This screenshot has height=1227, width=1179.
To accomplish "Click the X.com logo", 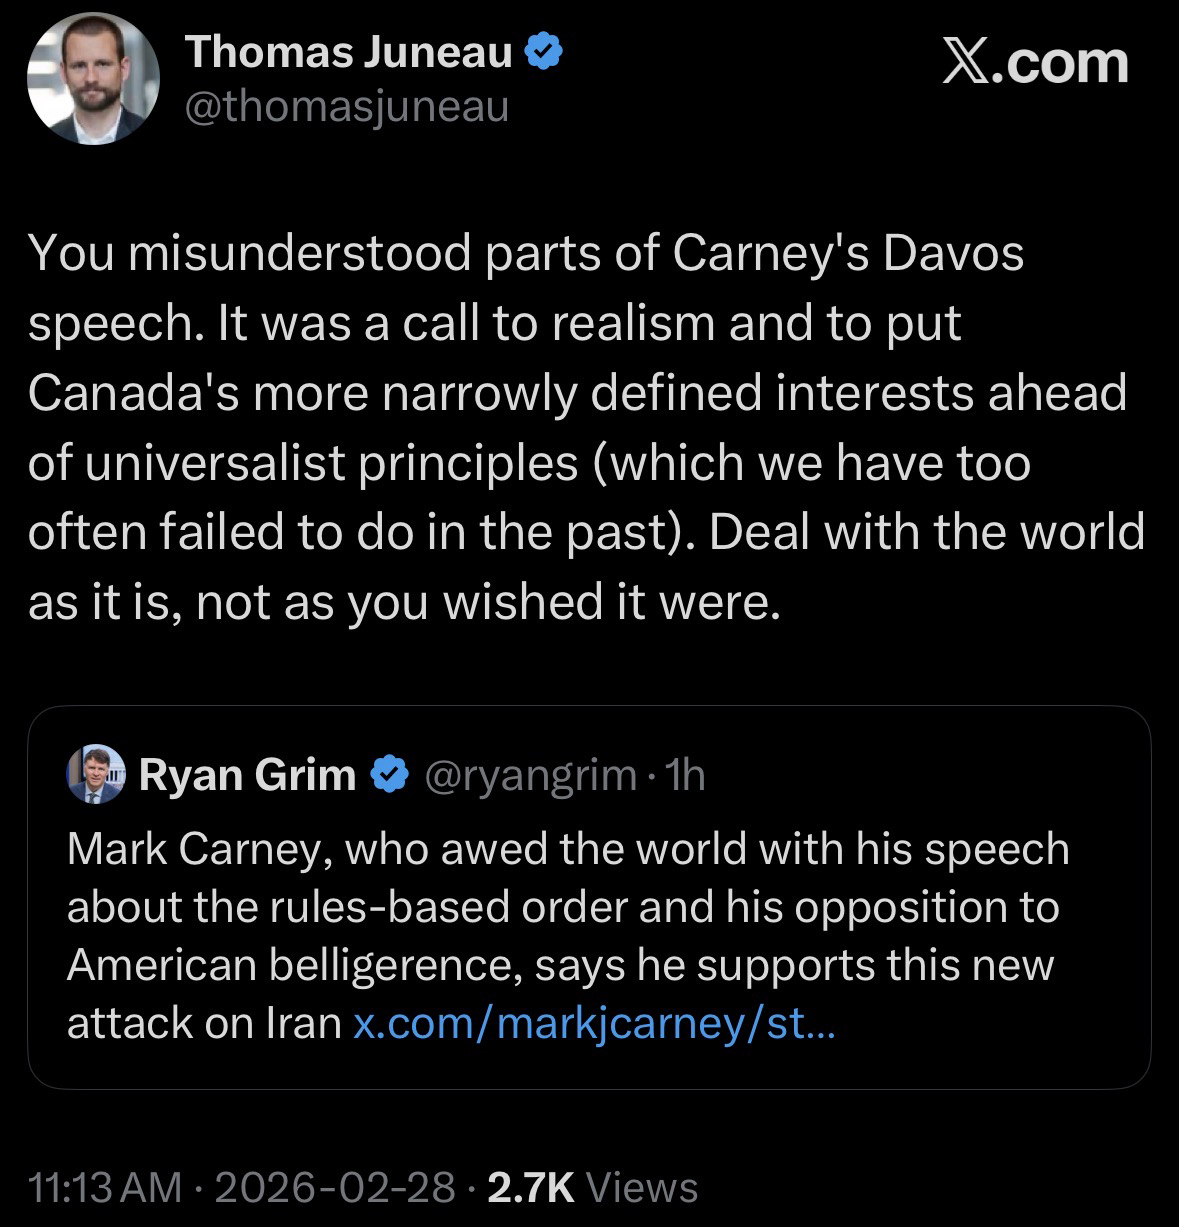I will point(1035,62).
